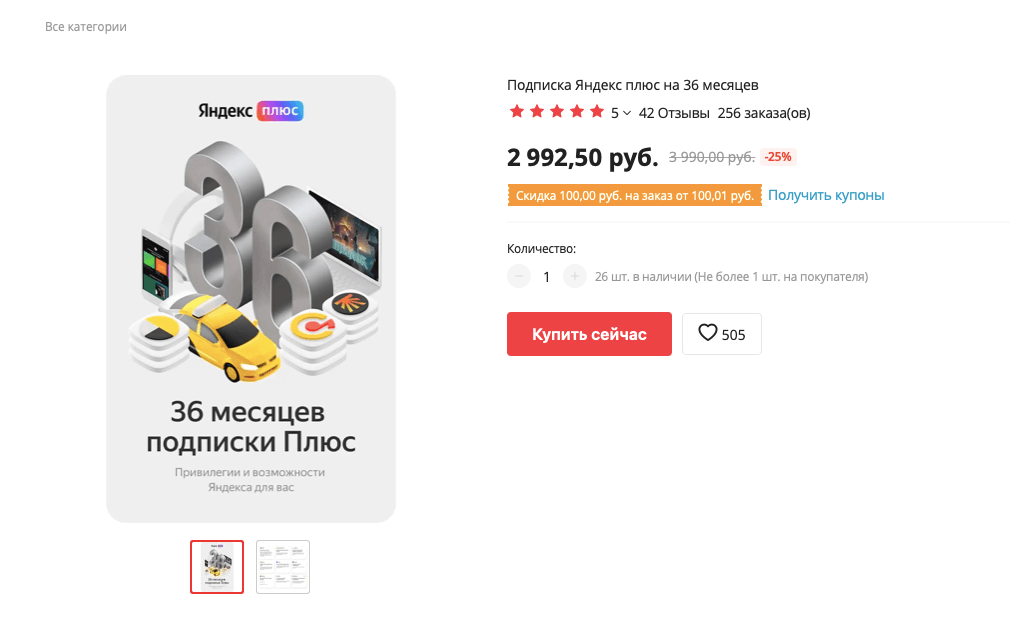Click the first red rating star
This screenshot has height=621, width=1010.
click(515, 111)
